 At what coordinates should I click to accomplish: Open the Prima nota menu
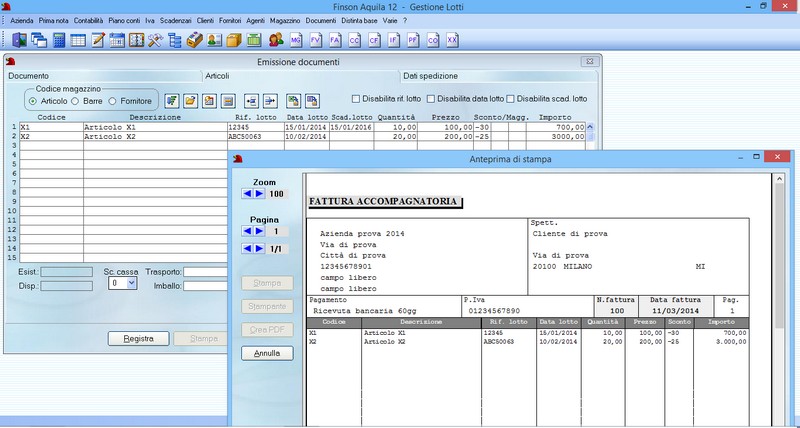(54, 21)
